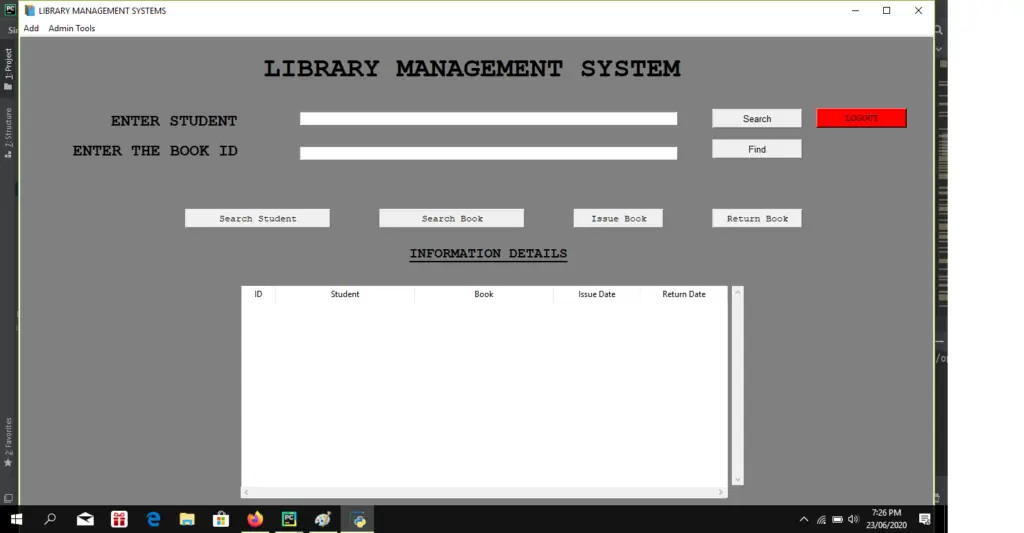Minimize the Library Management window

856,10
